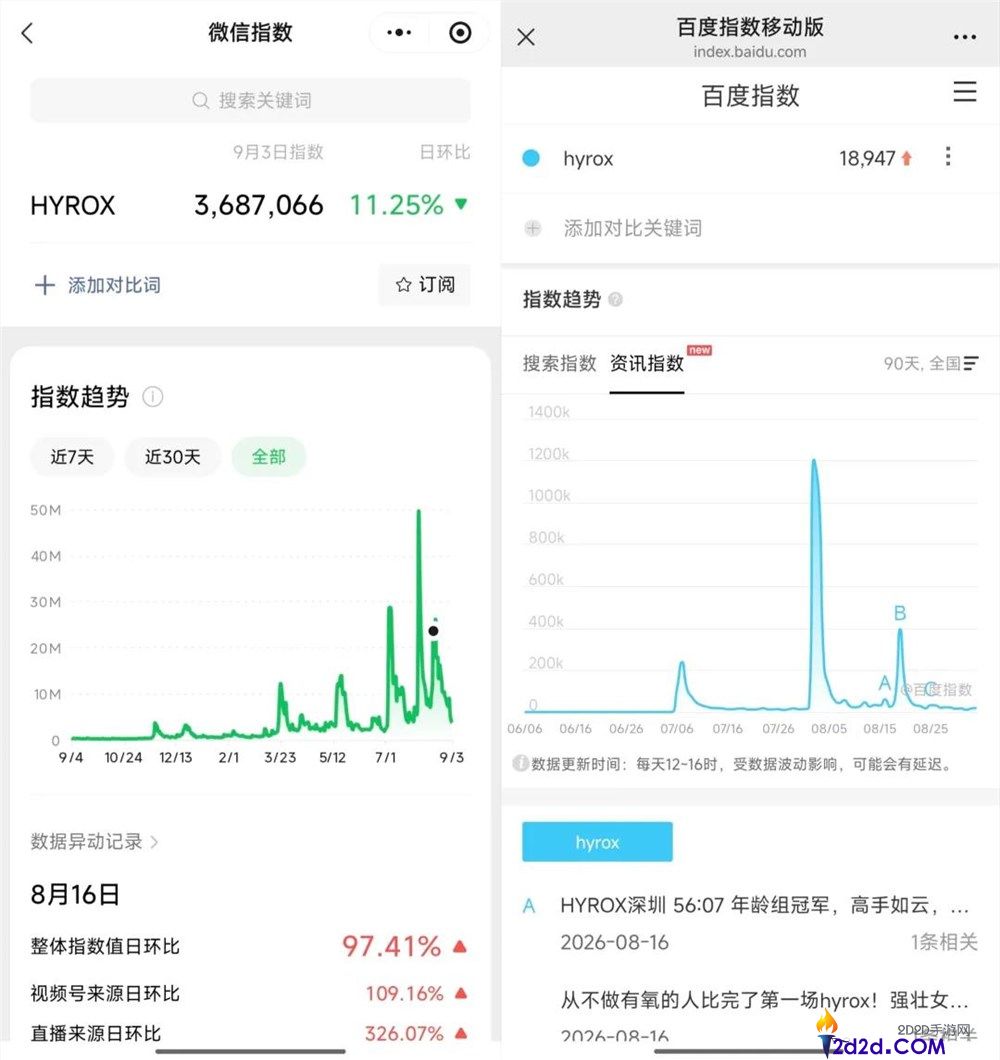Image resolution: width=1000 pixels, height=1060 pixels.
Task: Click the 97.41% daily change value
Action: (x=391, y=946)
